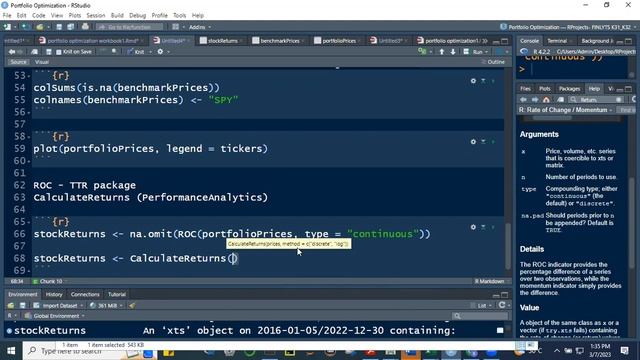The image size is (640, 360).
Task: Click Save workspace icon in Environment pane
Action: [22, 305]
